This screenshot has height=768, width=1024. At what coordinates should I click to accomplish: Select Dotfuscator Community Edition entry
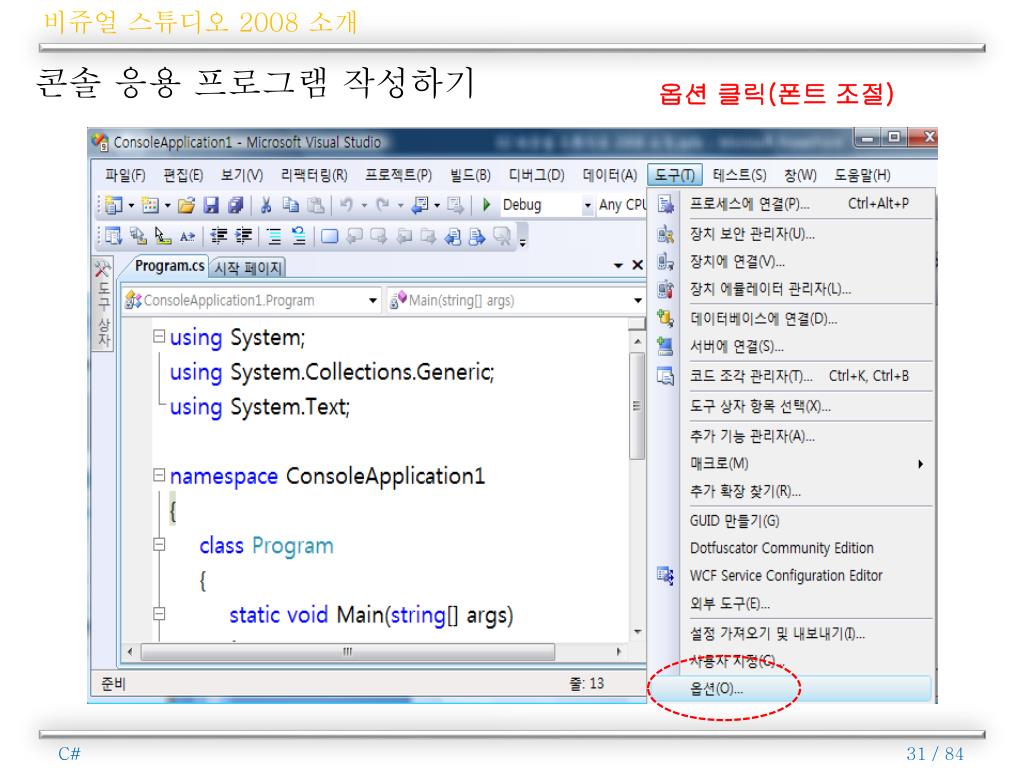pyautogui.click(x=792, y=548)
